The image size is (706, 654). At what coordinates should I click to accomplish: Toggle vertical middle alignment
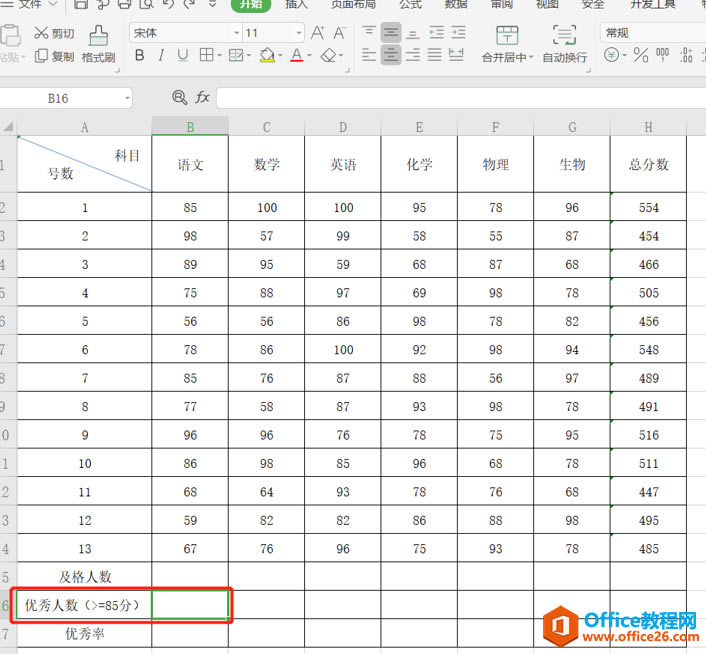coord(391,33)
